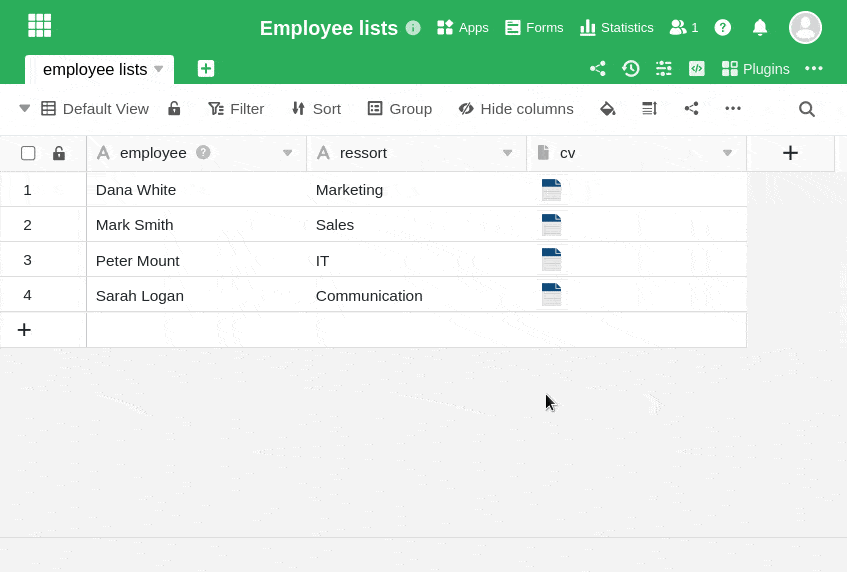Screen dimensions: 847x572
Task: Select the employee lists tab
Action: point(94,69)
